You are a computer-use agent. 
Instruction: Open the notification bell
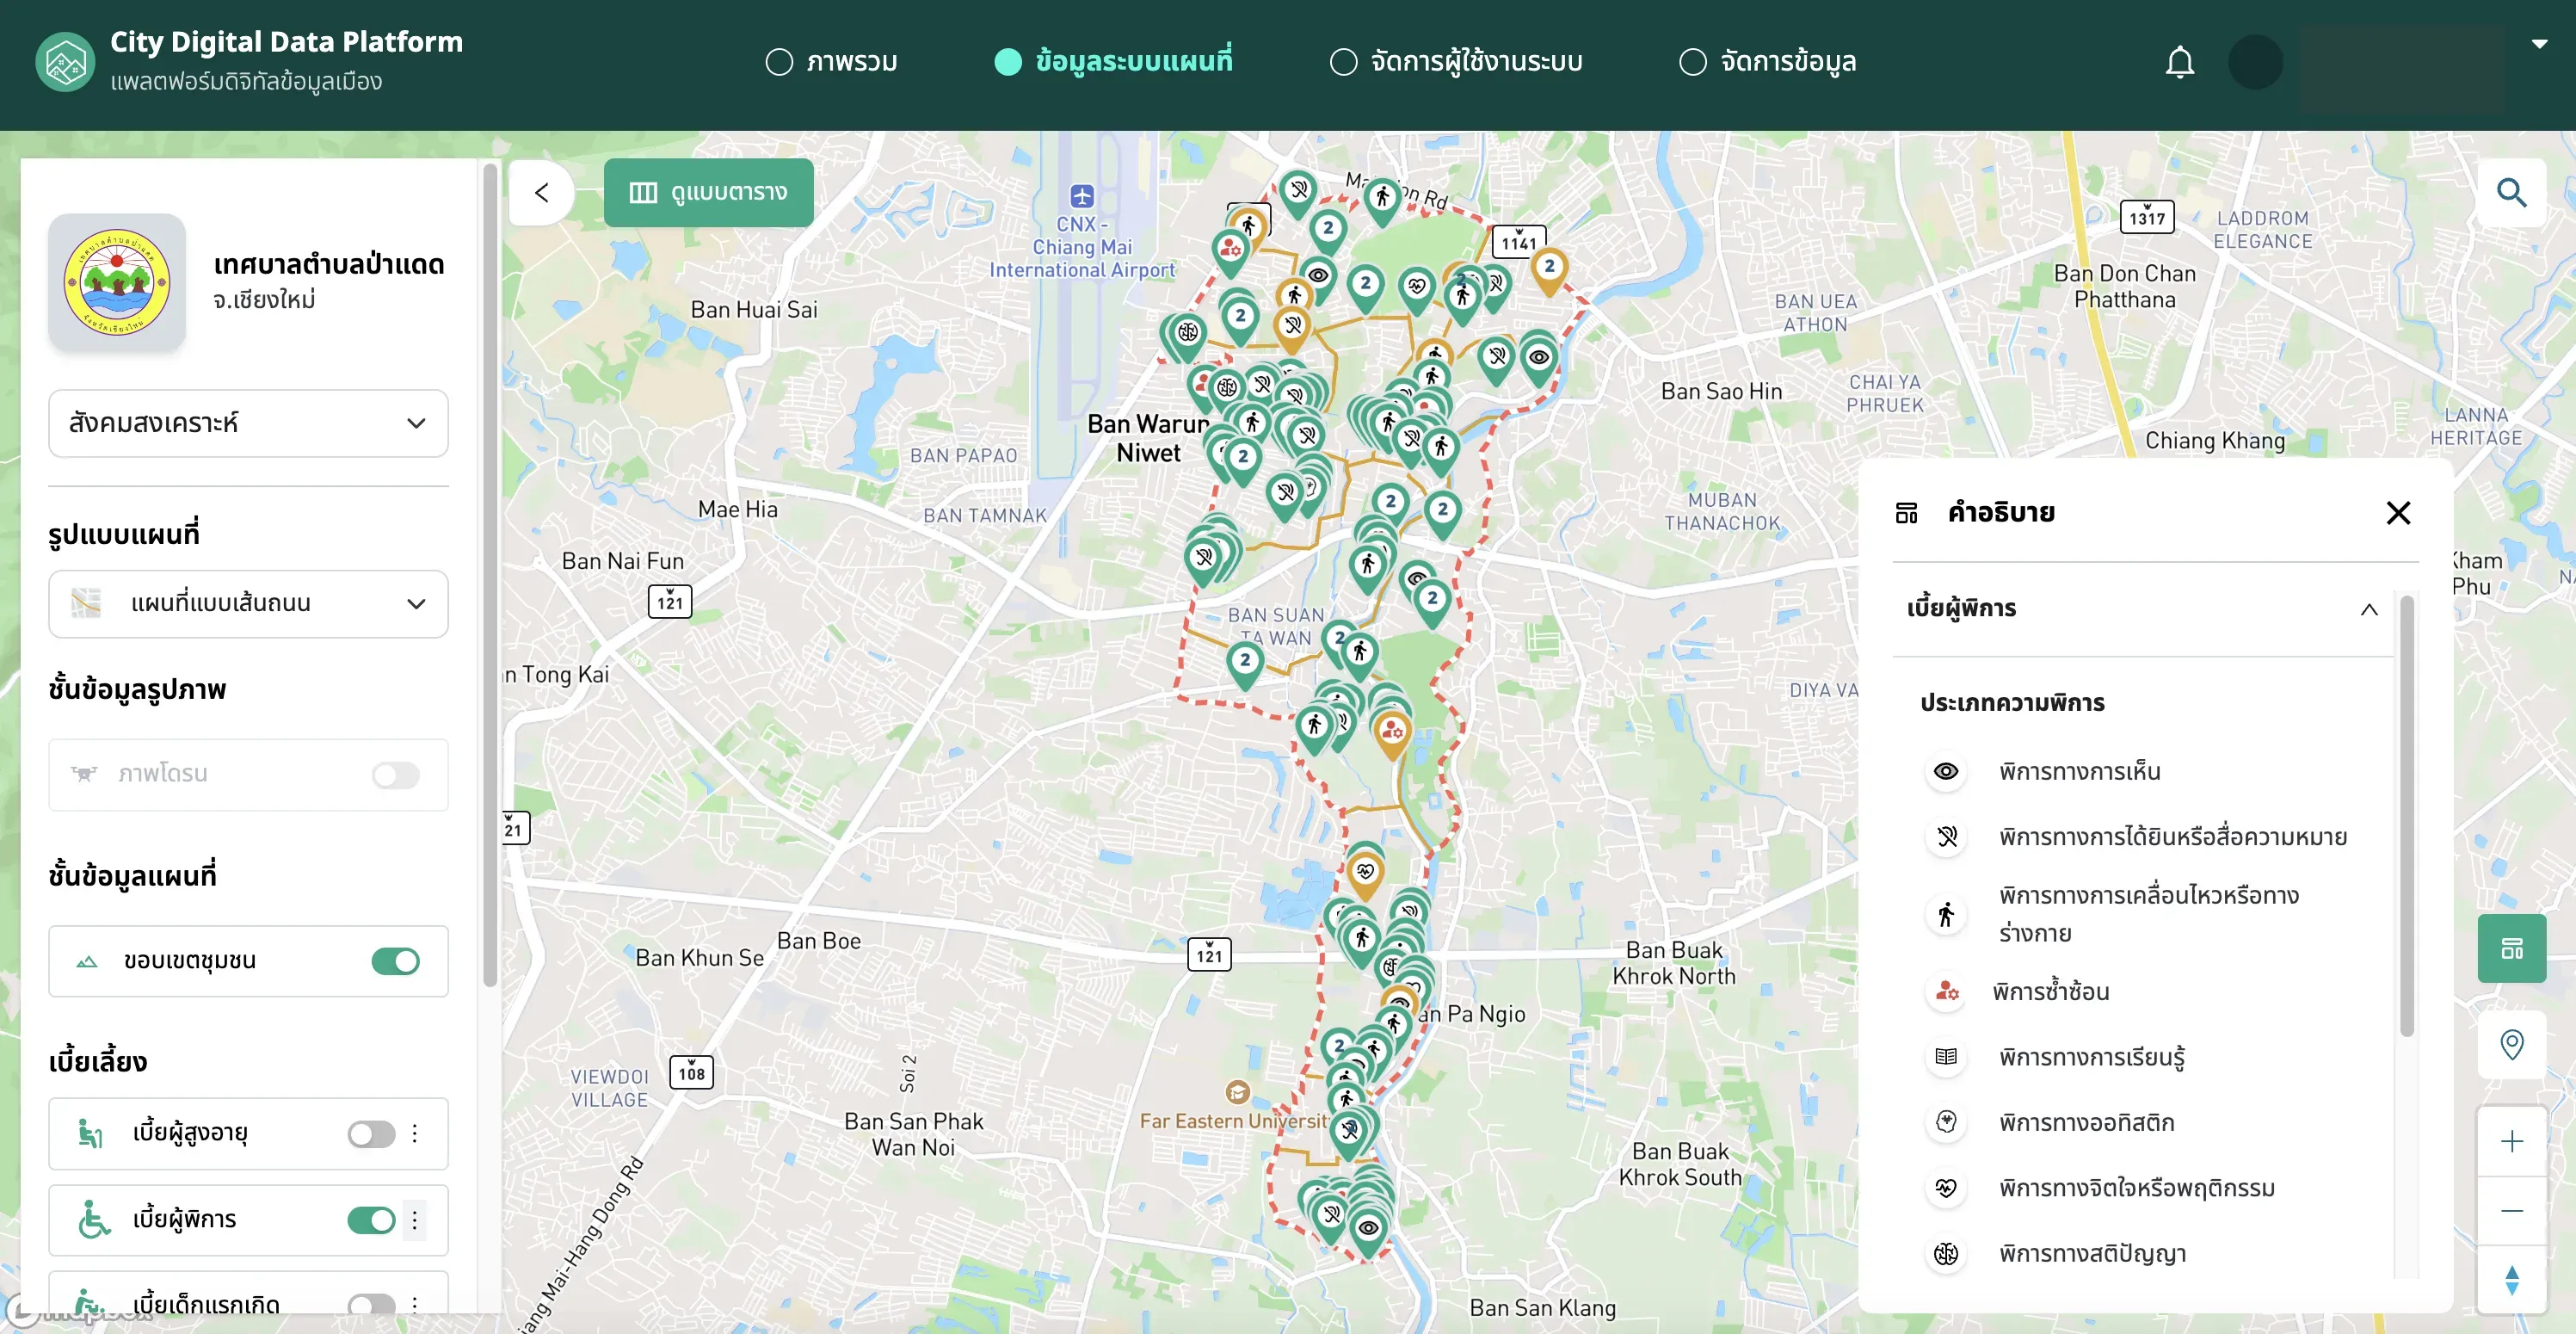point(2179,62)
